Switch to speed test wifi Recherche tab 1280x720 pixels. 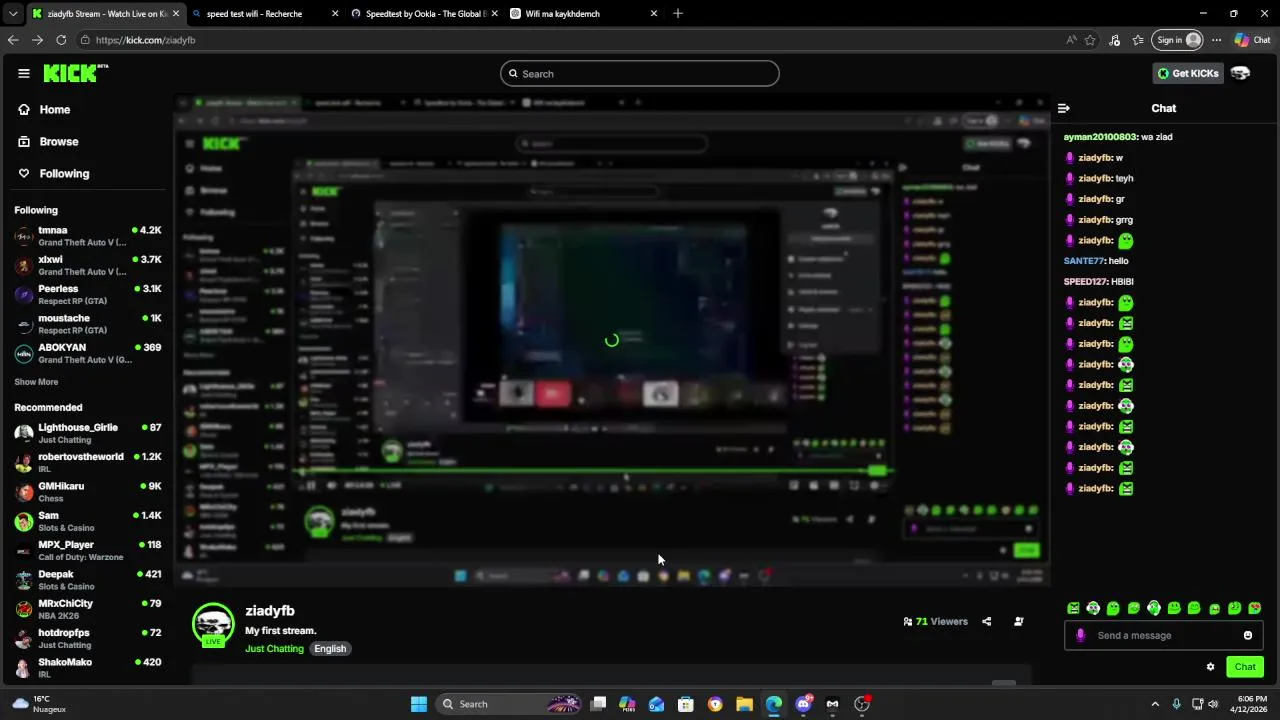tap(263, 14)
